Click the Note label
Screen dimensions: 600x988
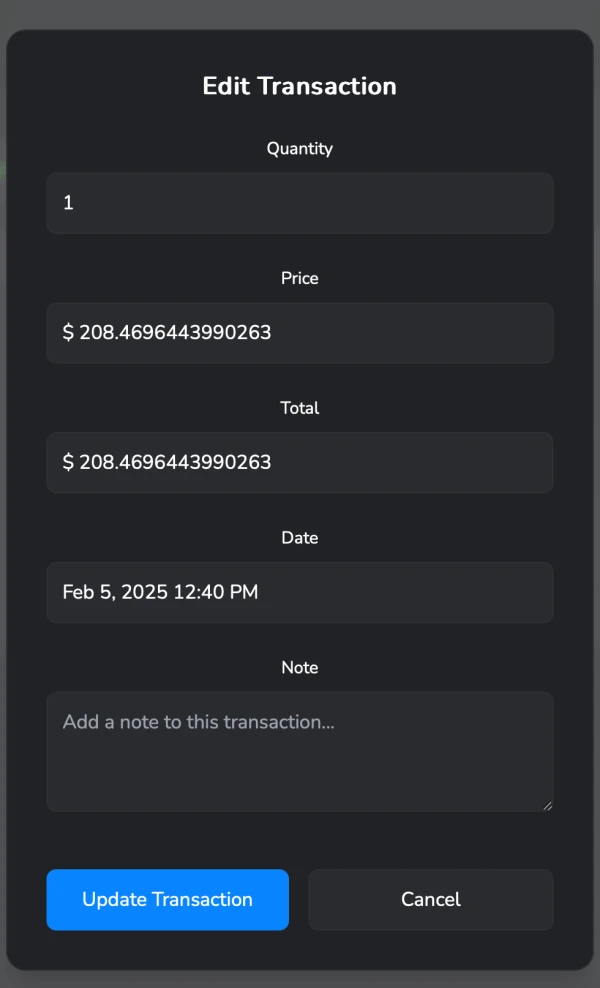[x=300, y=667]
